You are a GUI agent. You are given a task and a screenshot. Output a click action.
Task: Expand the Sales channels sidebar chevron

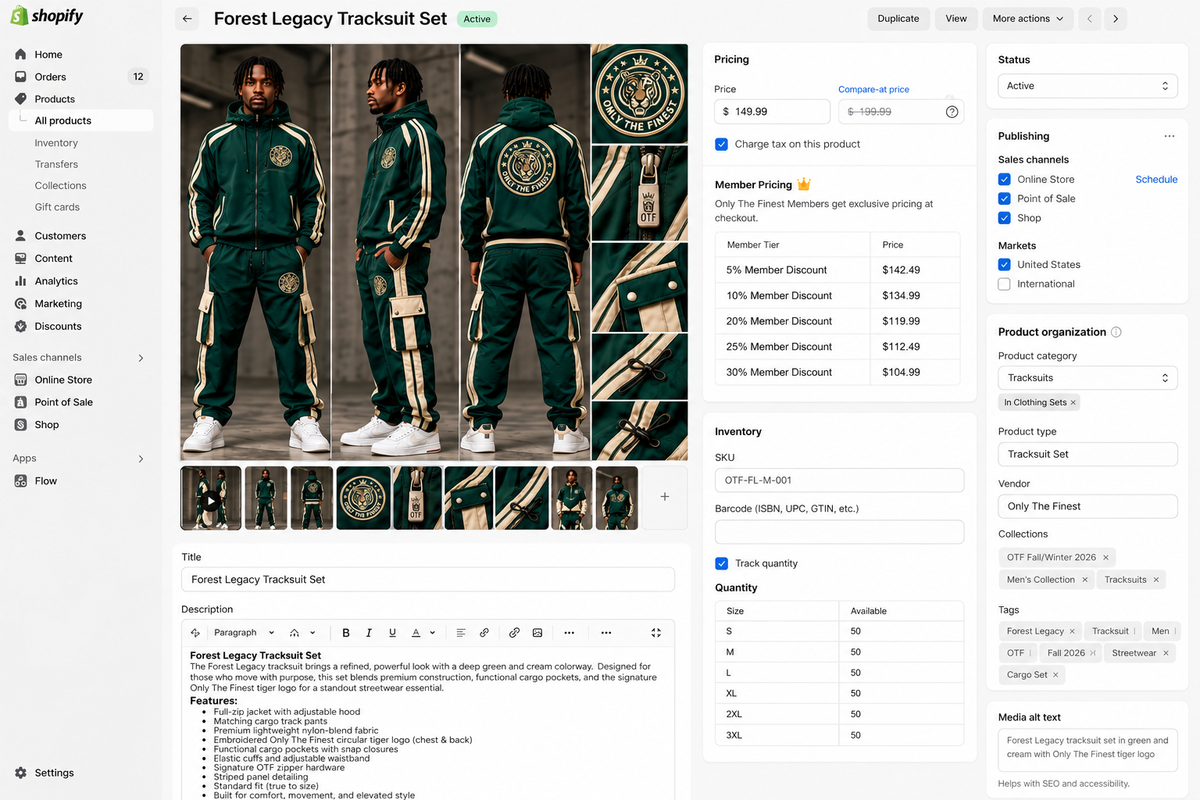(140, 358)
